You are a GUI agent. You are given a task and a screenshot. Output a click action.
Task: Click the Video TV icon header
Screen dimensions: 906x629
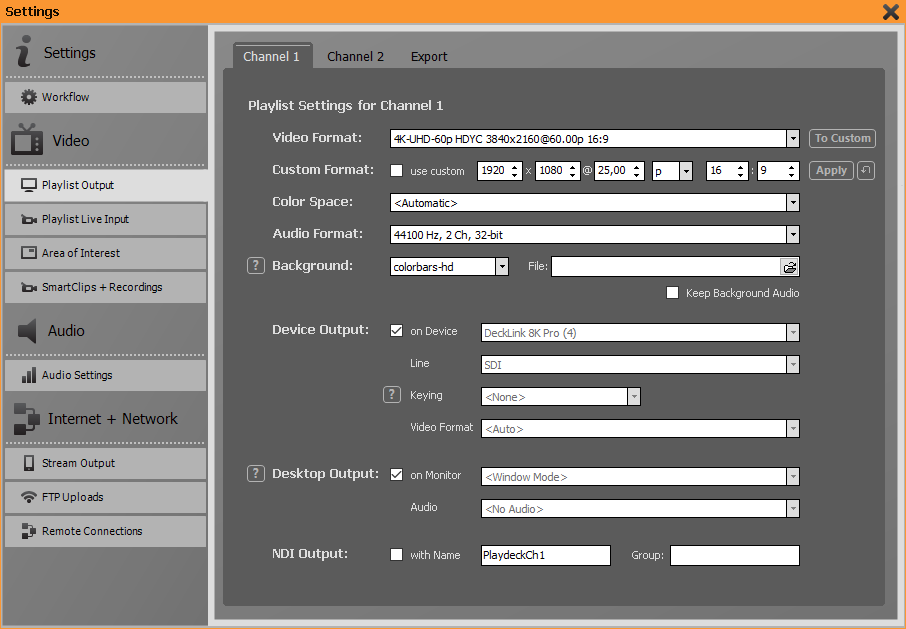(x=27, y=139)
